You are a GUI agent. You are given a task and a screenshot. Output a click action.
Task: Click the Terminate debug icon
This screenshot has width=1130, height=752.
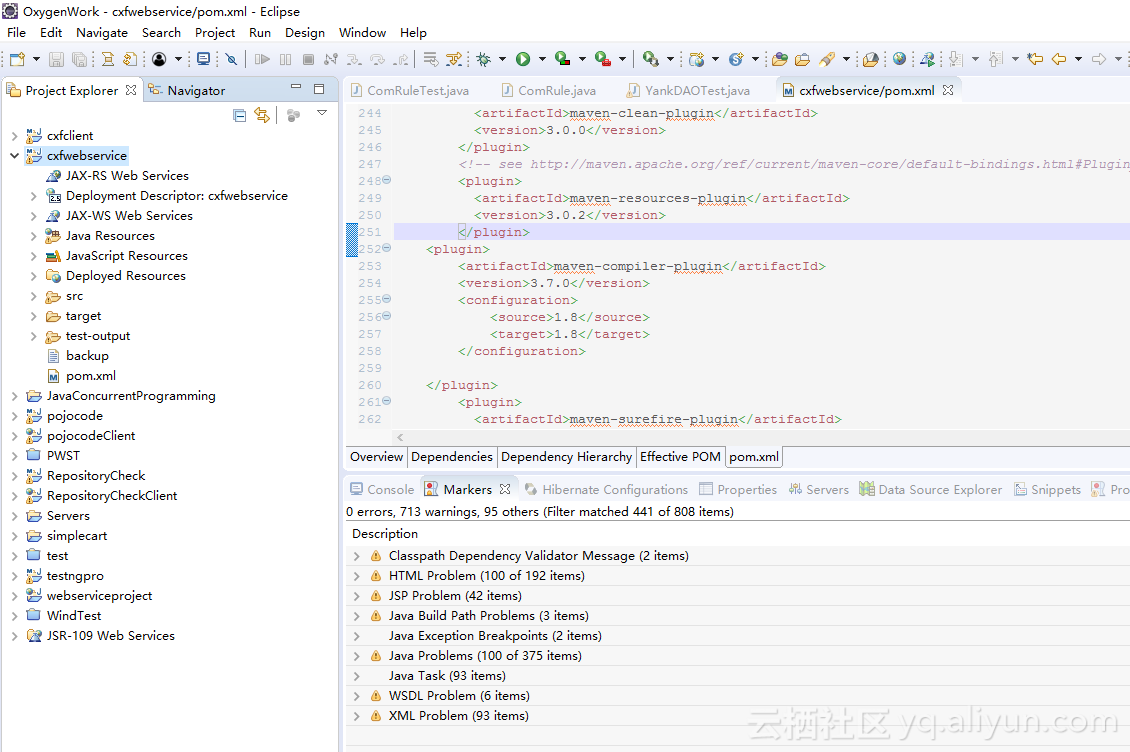coord(308,59)
